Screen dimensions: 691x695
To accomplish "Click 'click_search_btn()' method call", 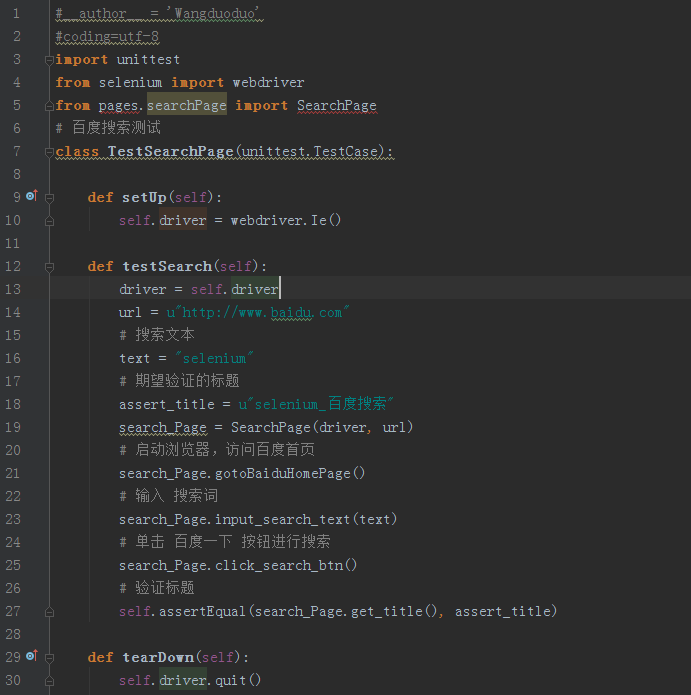I will (286, 566).
